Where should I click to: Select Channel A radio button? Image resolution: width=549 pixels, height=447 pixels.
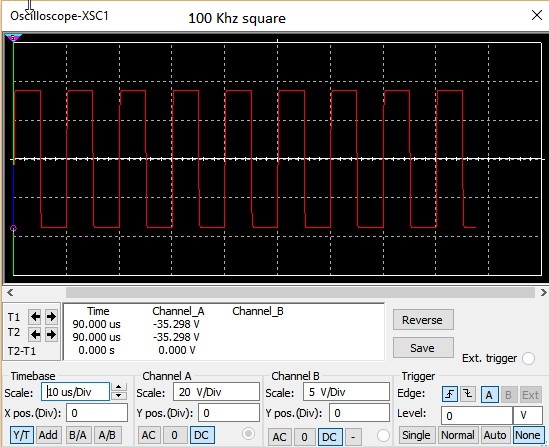pyautogui.click(x=249, y=434)
